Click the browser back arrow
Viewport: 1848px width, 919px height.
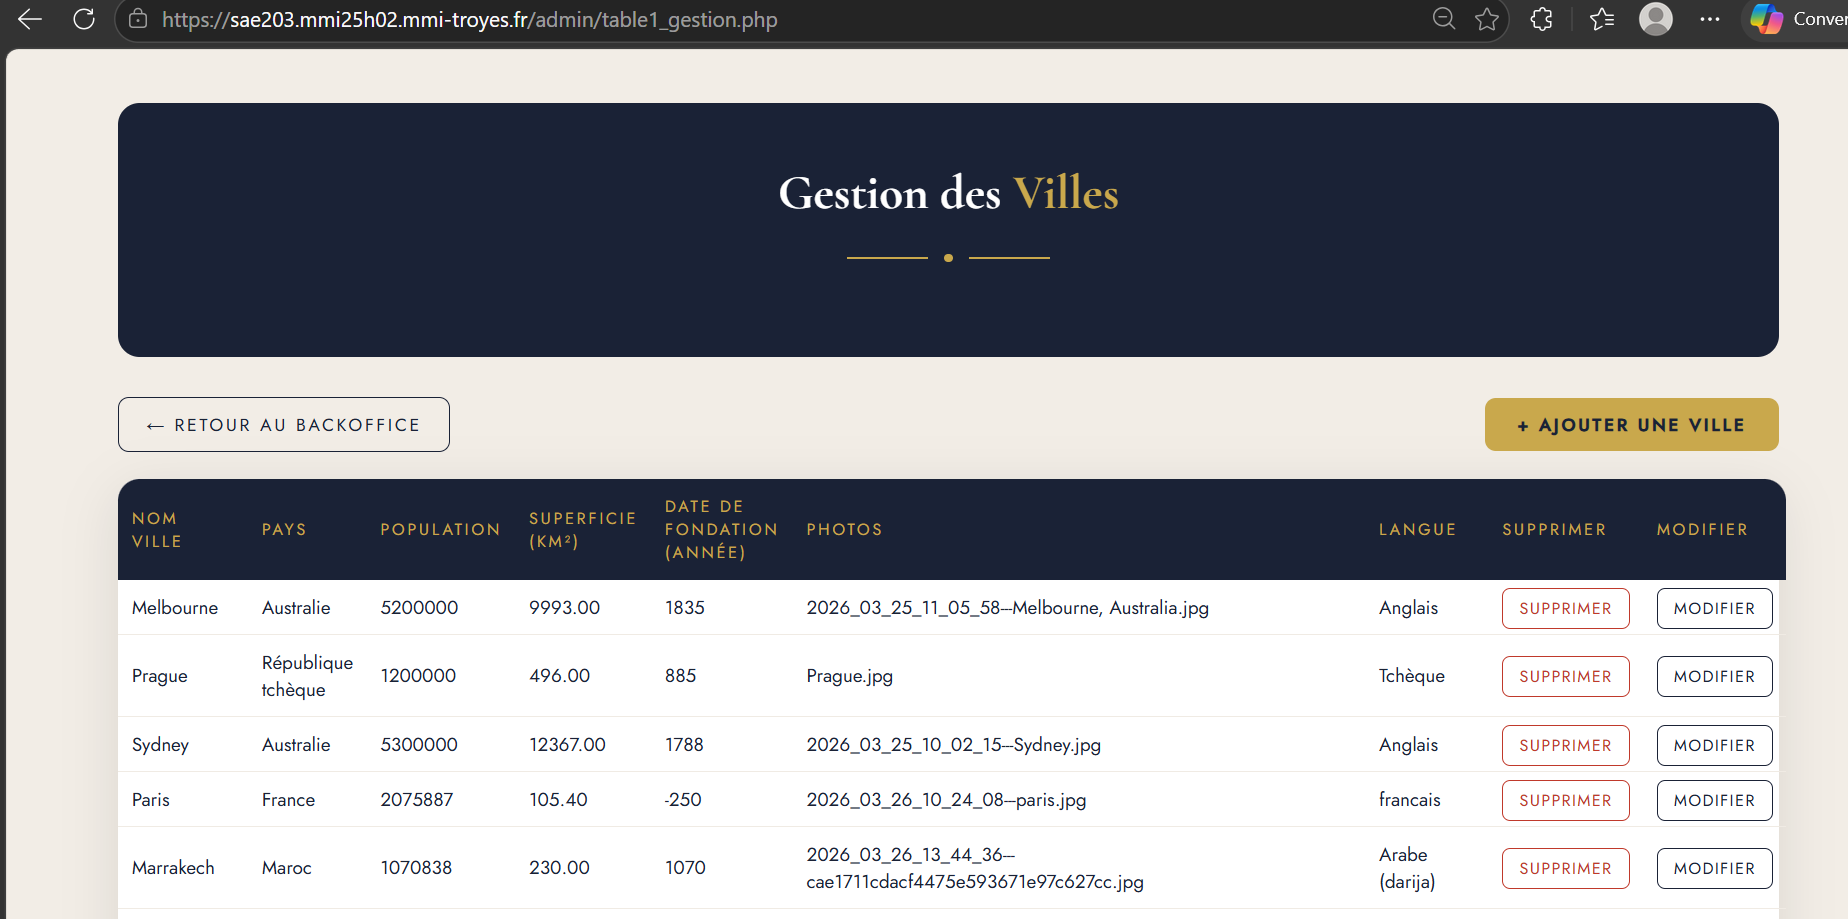point(30,19)
